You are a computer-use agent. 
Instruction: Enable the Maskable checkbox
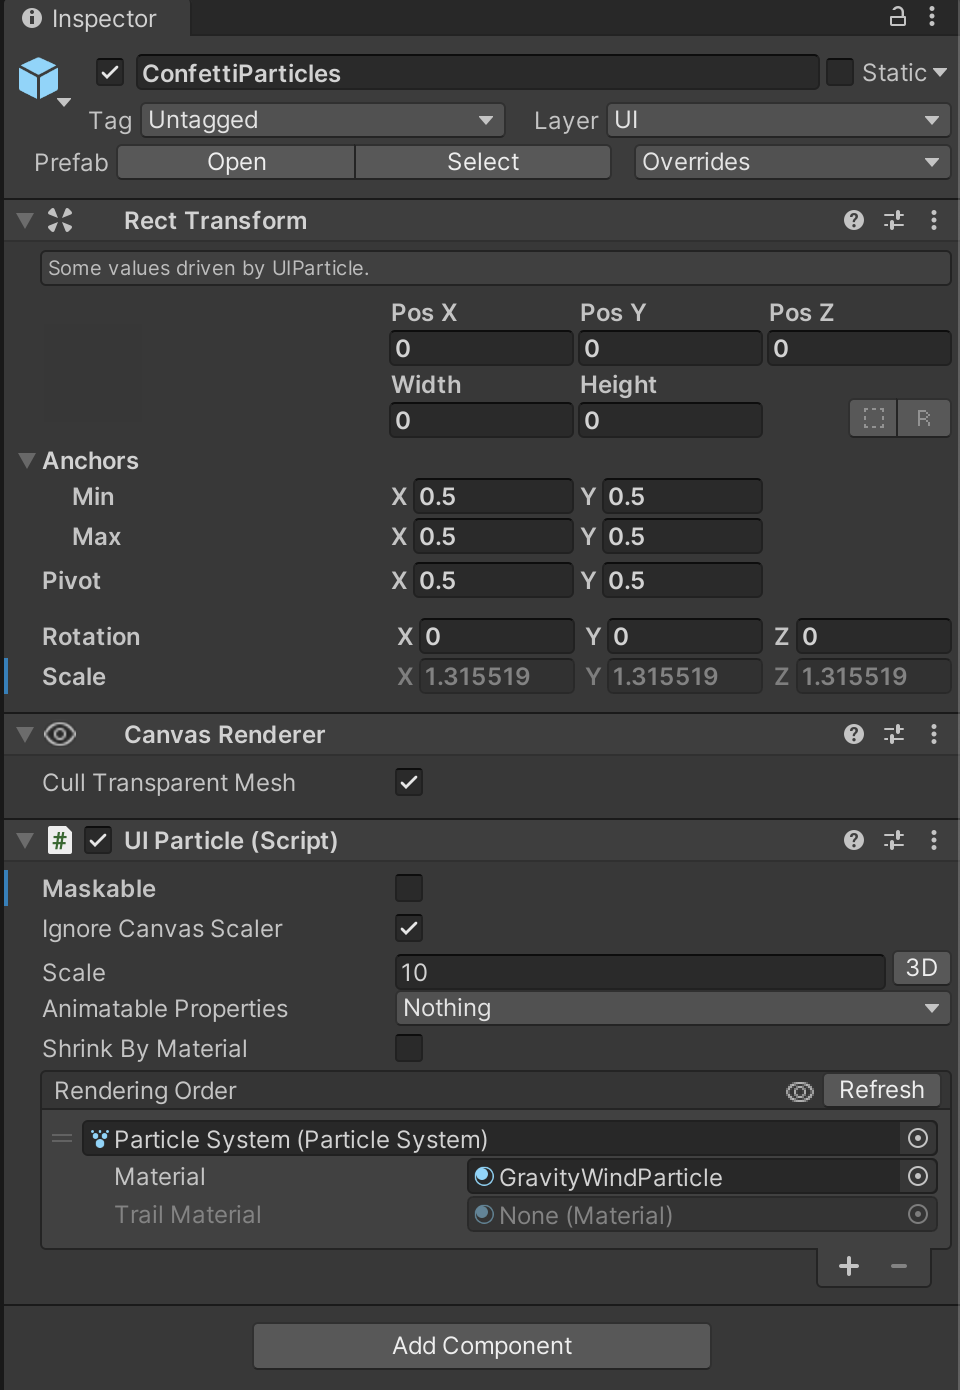click(x=409, y=887)
